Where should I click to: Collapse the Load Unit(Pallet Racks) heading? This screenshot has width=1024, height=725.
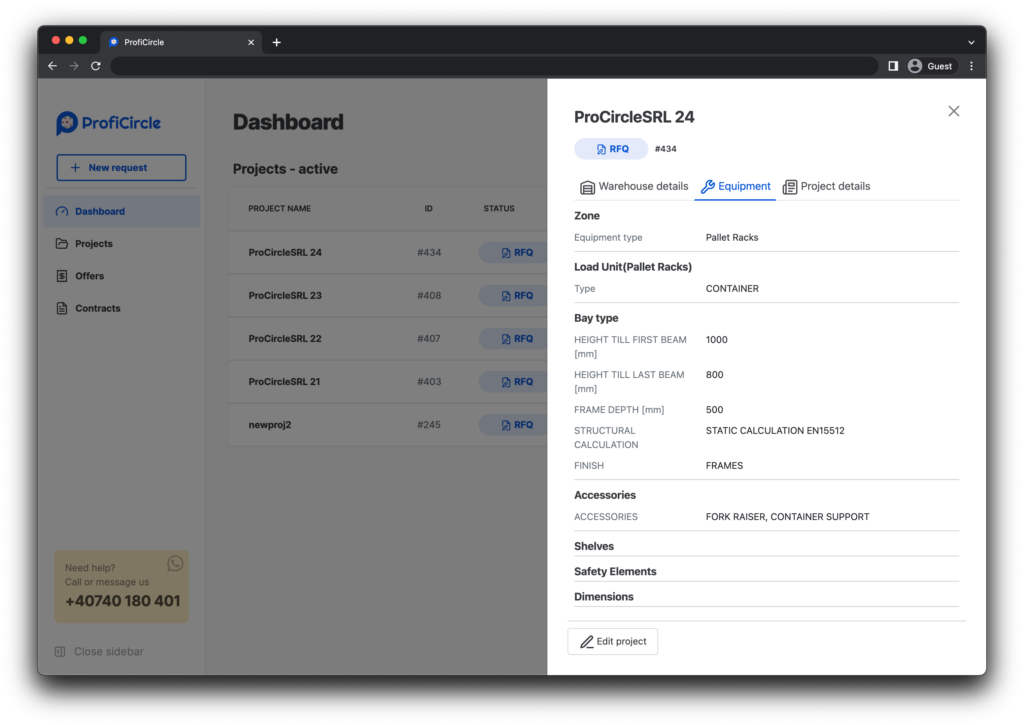coord(633,267)
